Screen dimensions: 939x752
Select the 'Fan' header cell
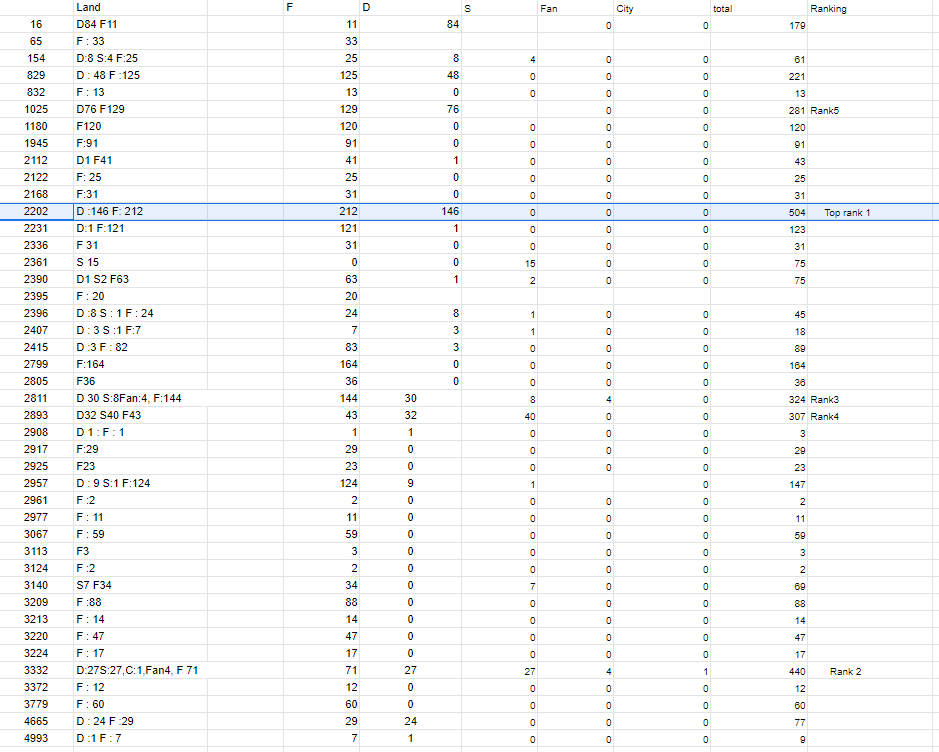575,8
